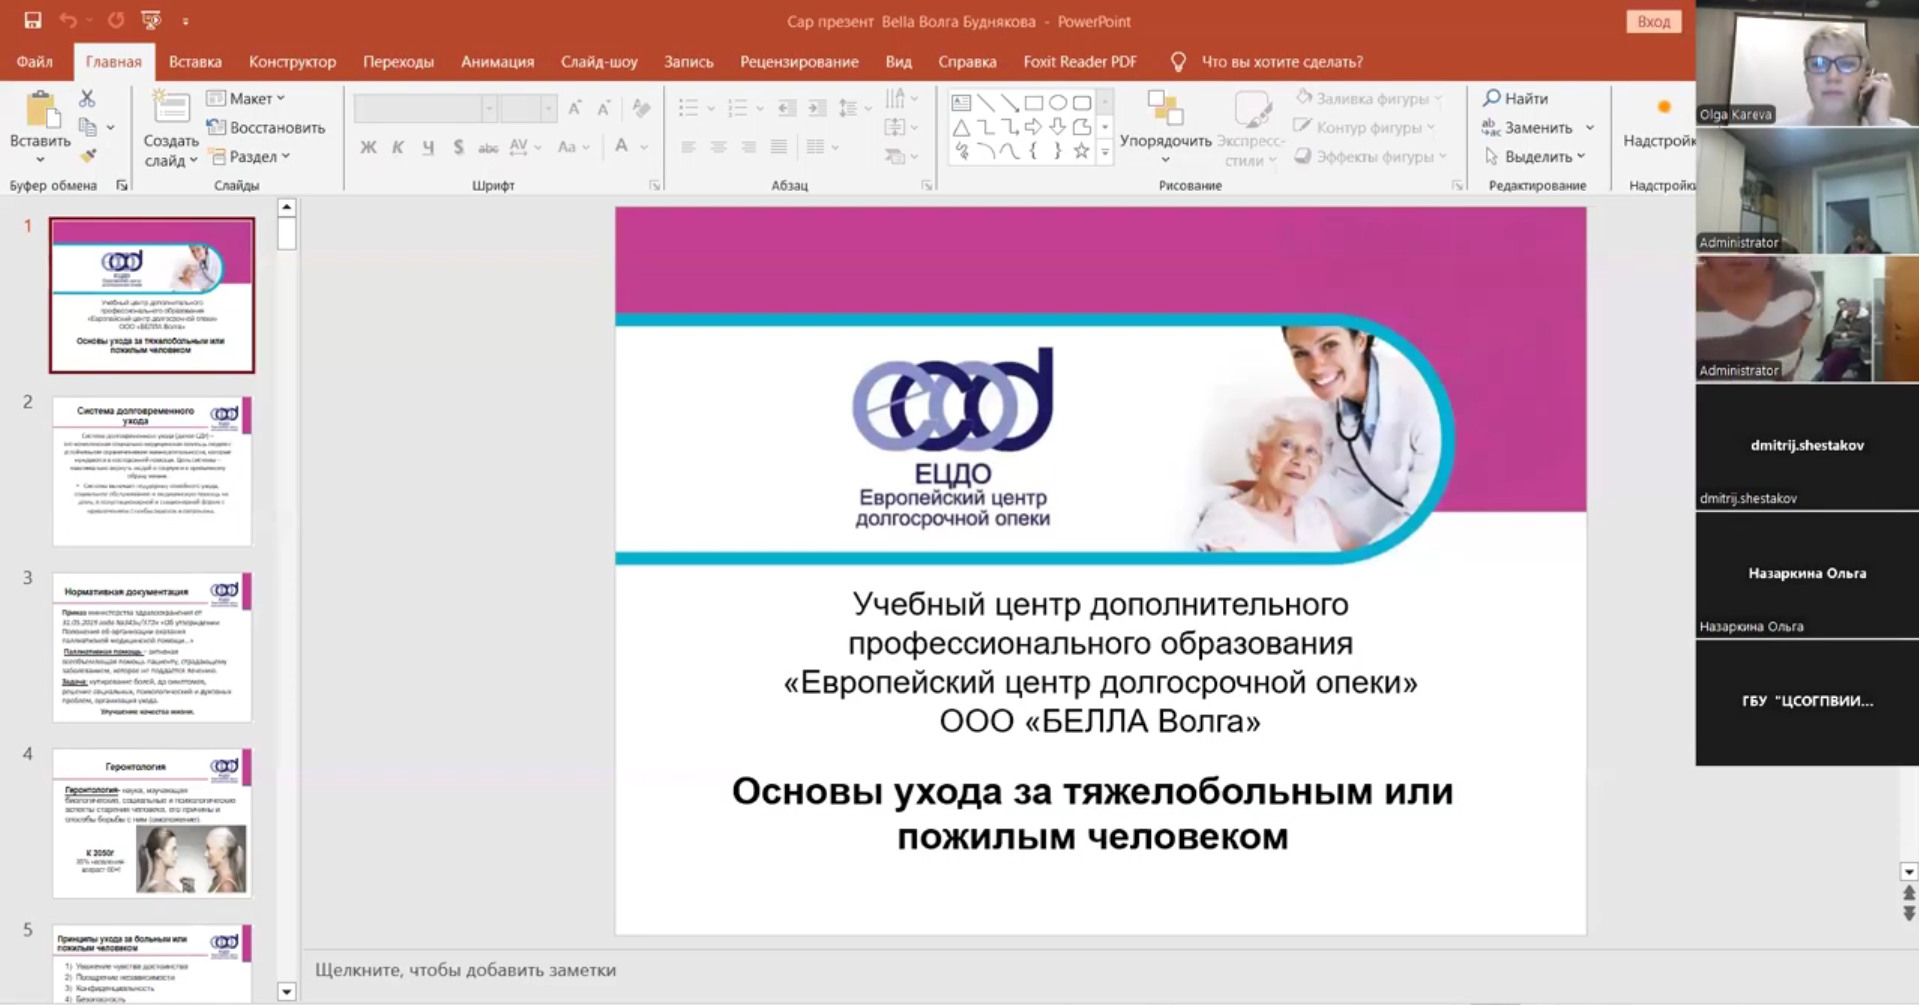Screen dimensions: 1919x1005
Task: Click the Save icon in title bar
Action: 33,20
